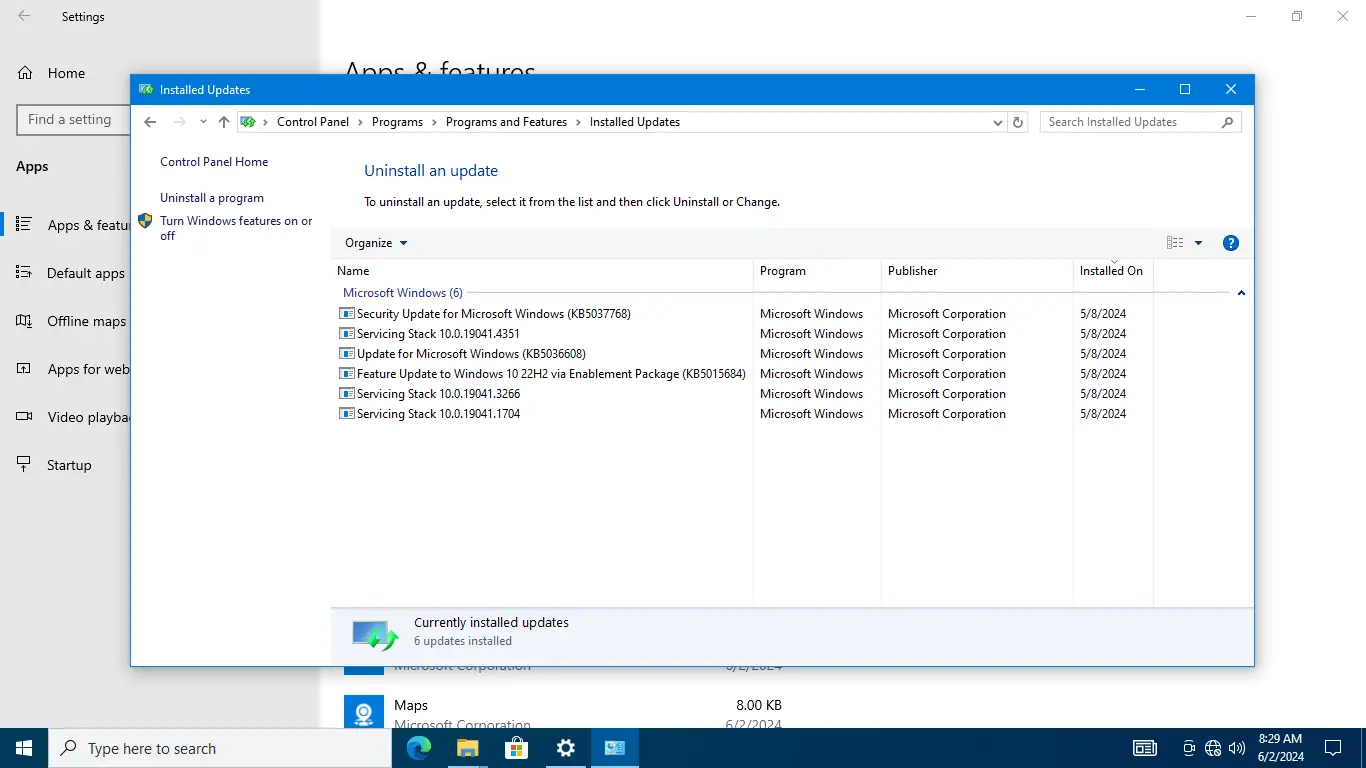Screen dimensions: 1366x768
Task: Open Microsoft Store from the taskbar
Action: point(517,748)
